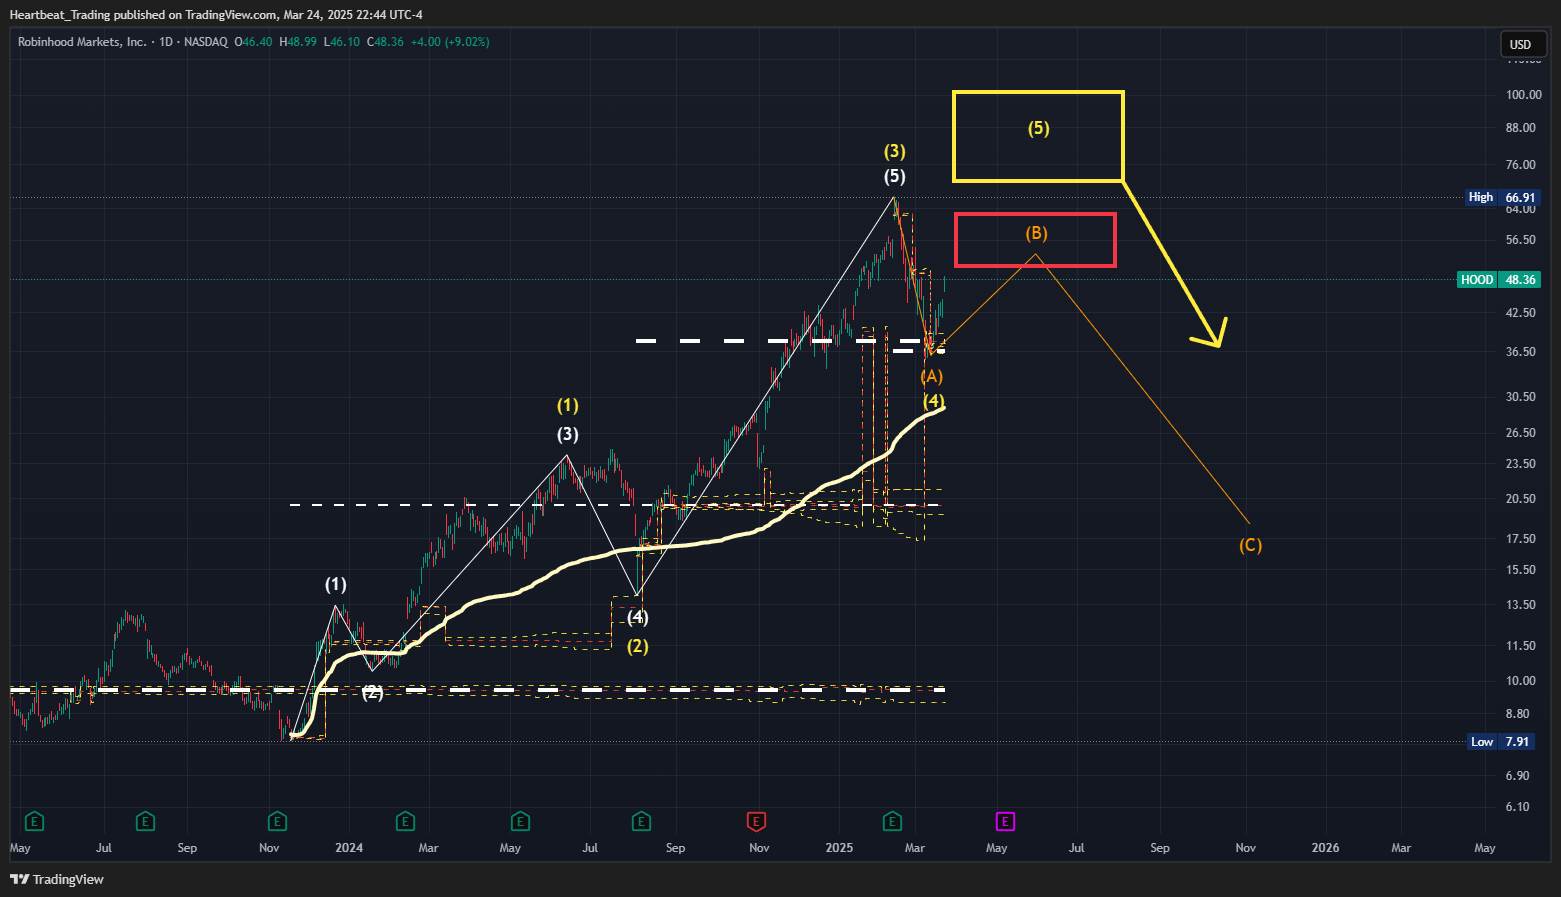Click the red earnings icon above Nov 2024
Viewport: 1561px width, 897px height.
click(757, 822)
